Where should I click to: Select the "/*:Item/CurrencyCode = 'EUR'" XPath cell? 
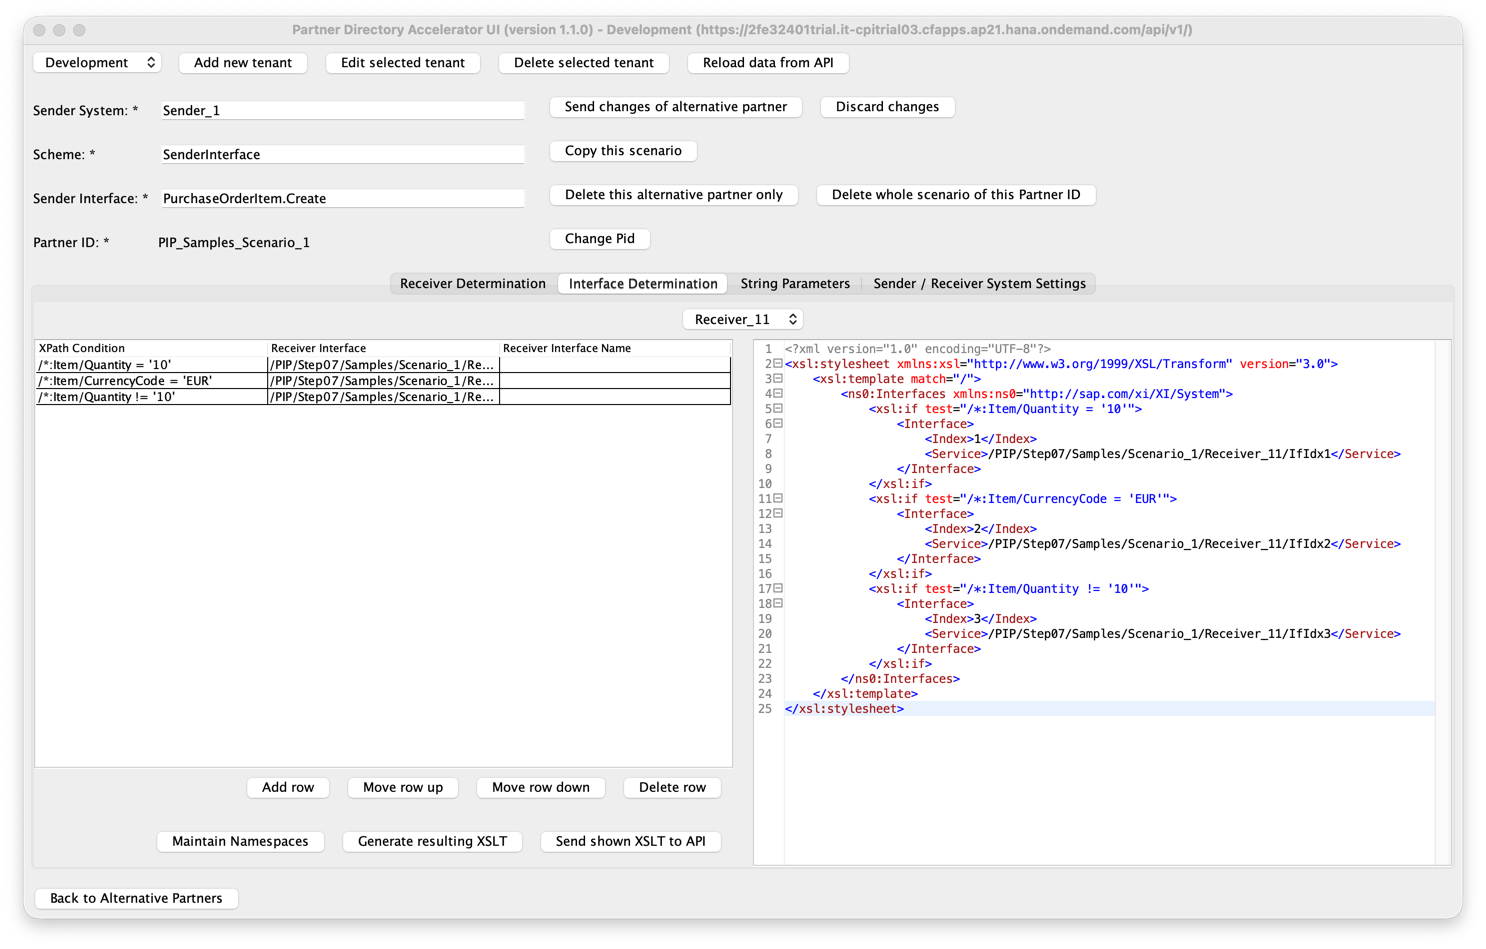pos(151,381)
